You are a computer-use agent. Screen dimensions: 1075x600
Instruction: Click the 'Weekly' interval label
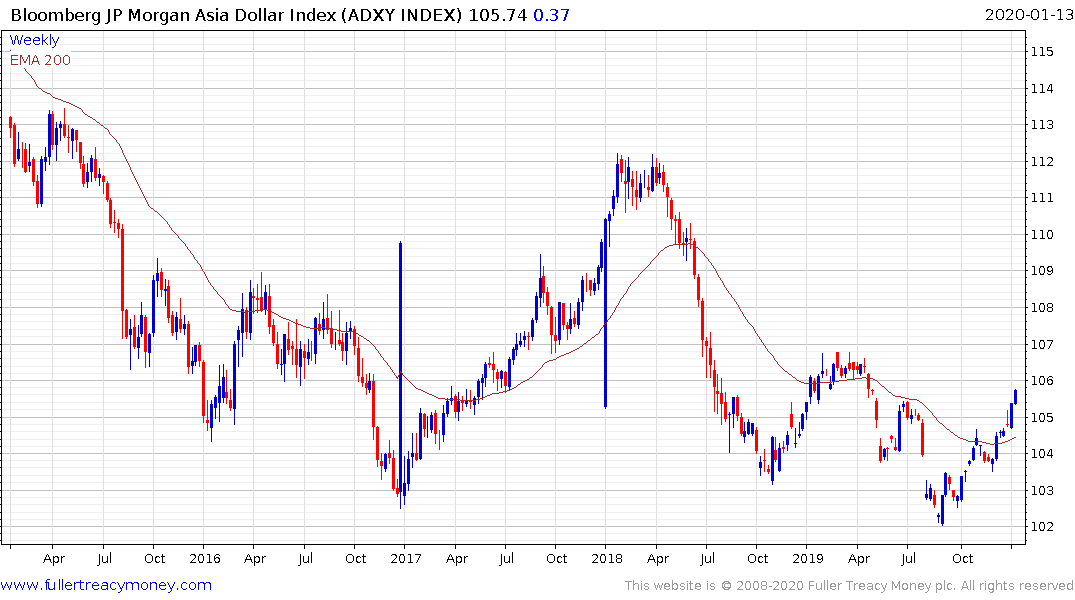34,40
